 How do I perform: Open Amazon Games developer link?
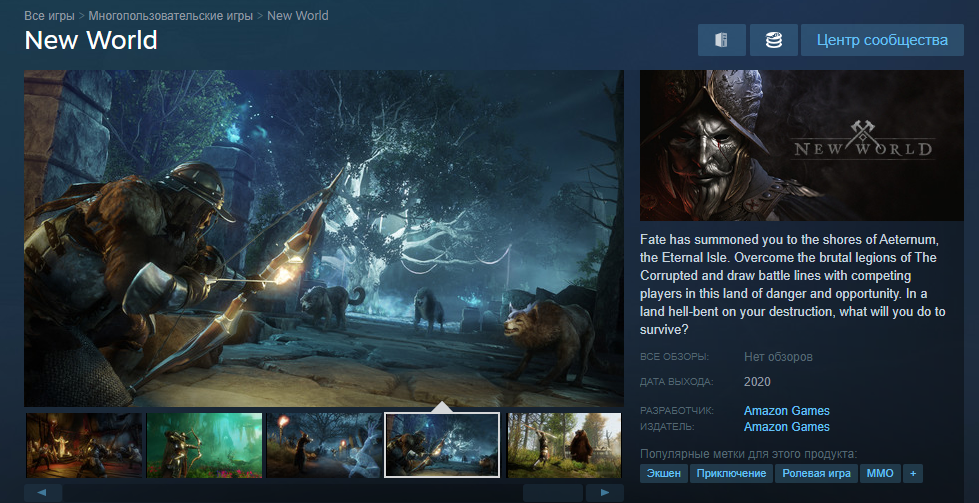(x=787, y=411)
